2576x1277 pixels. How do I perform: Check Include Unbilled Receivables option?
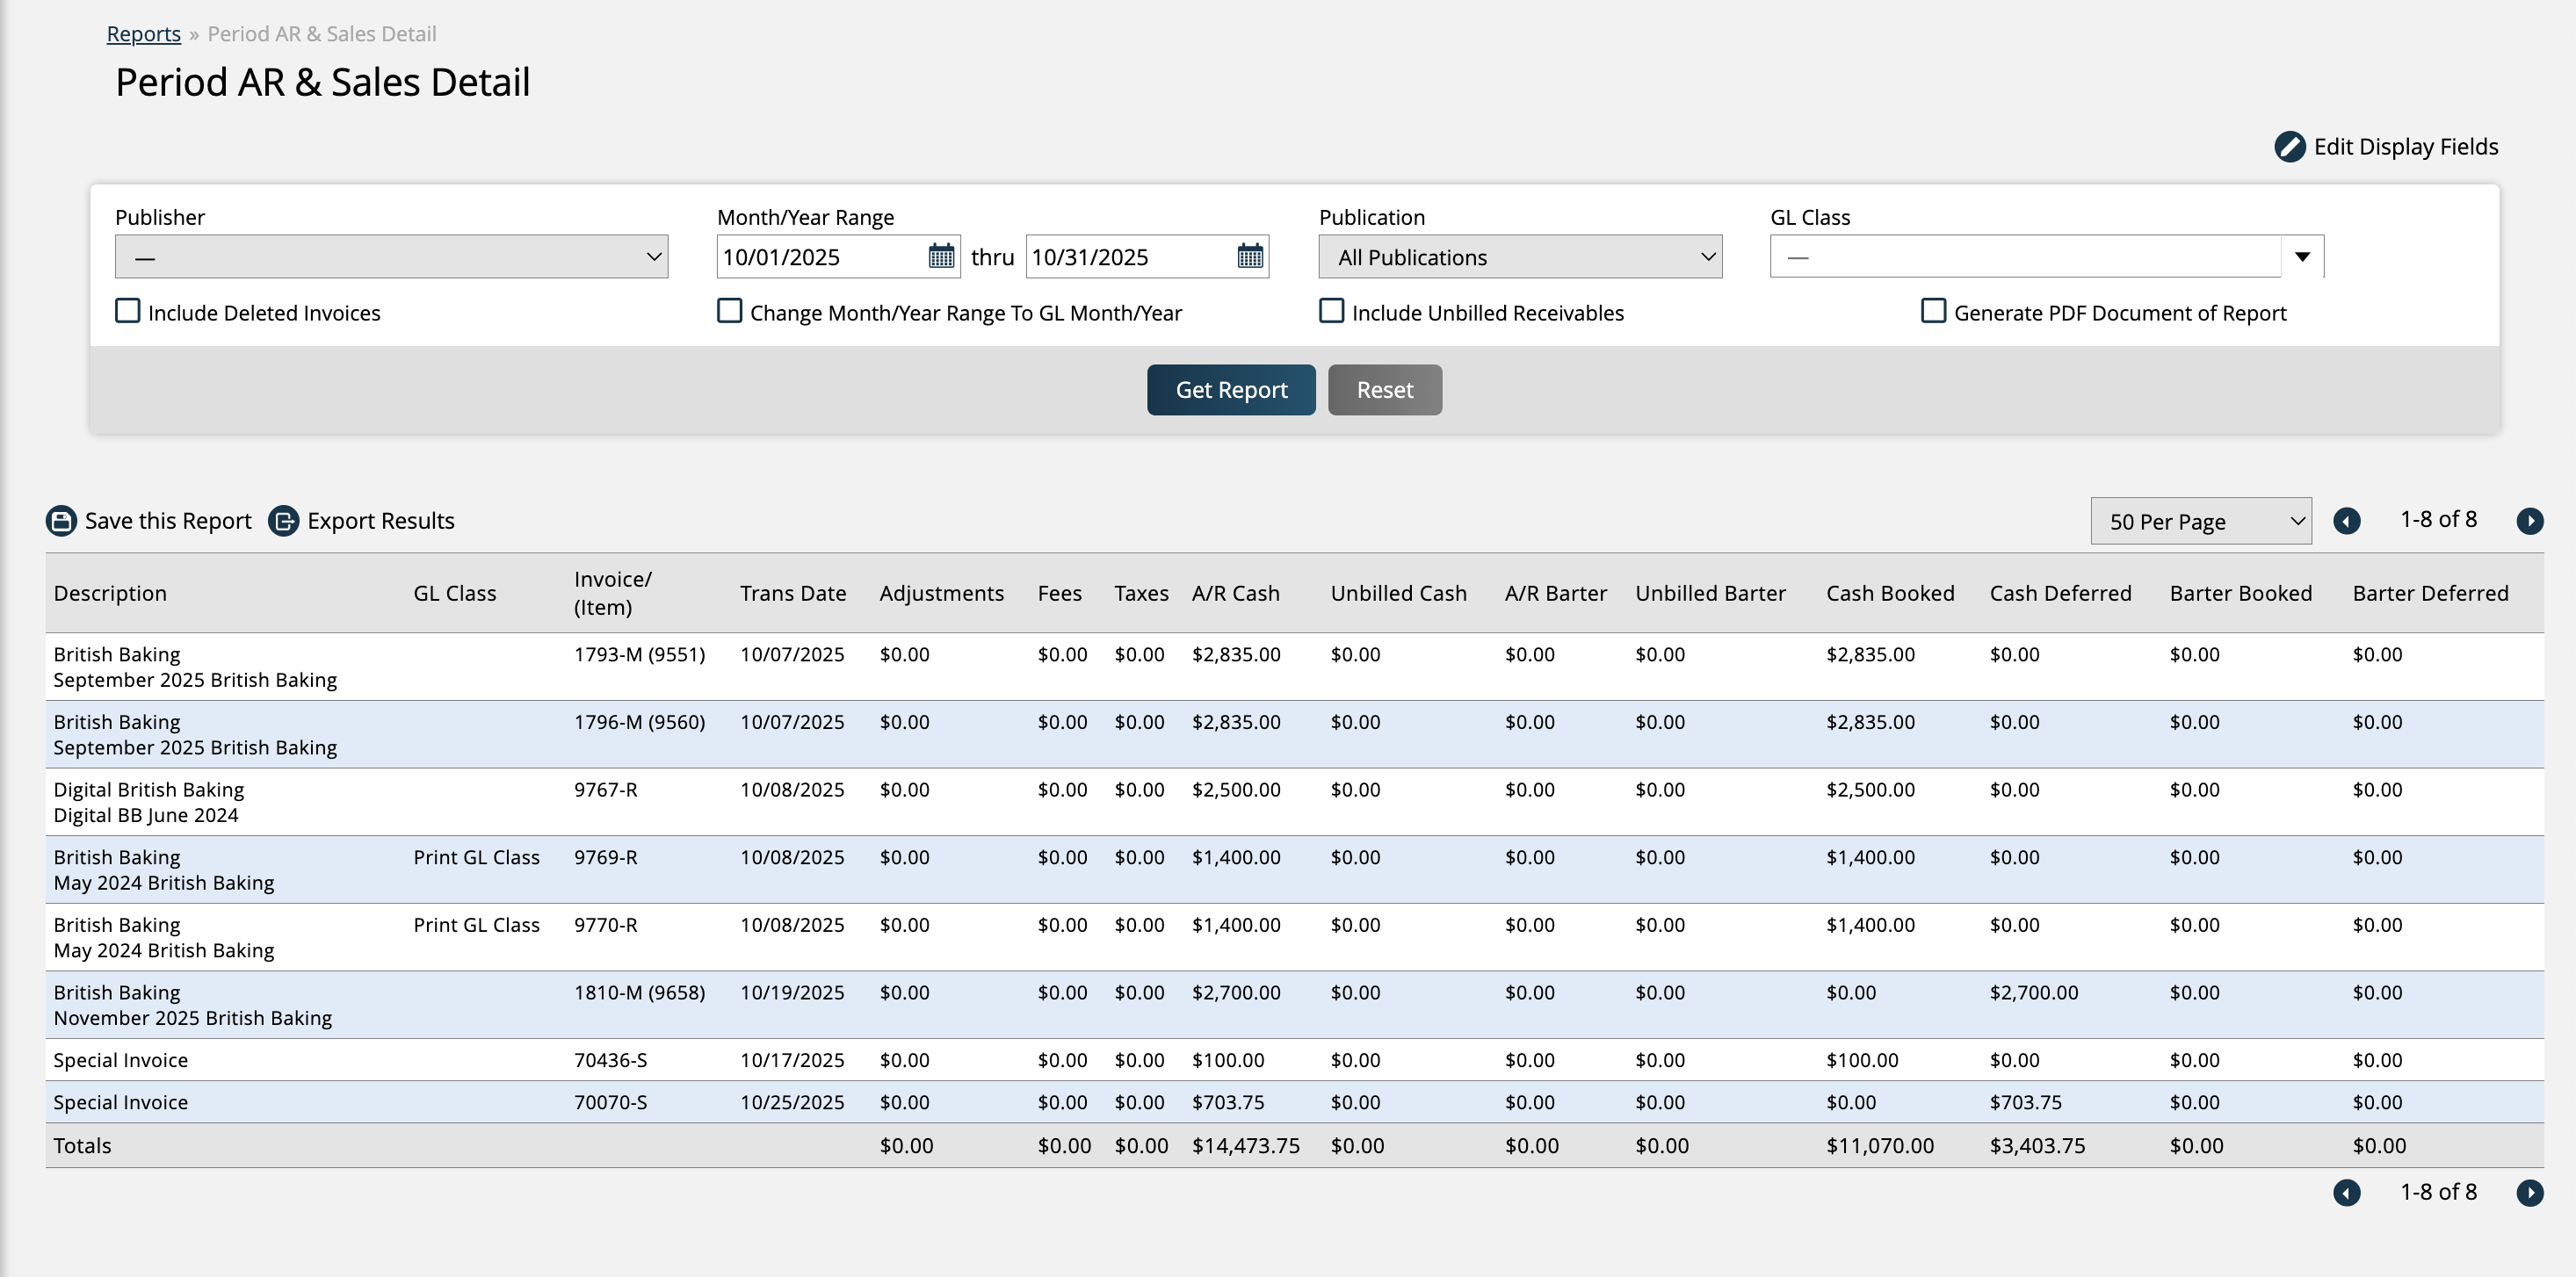1332,311
